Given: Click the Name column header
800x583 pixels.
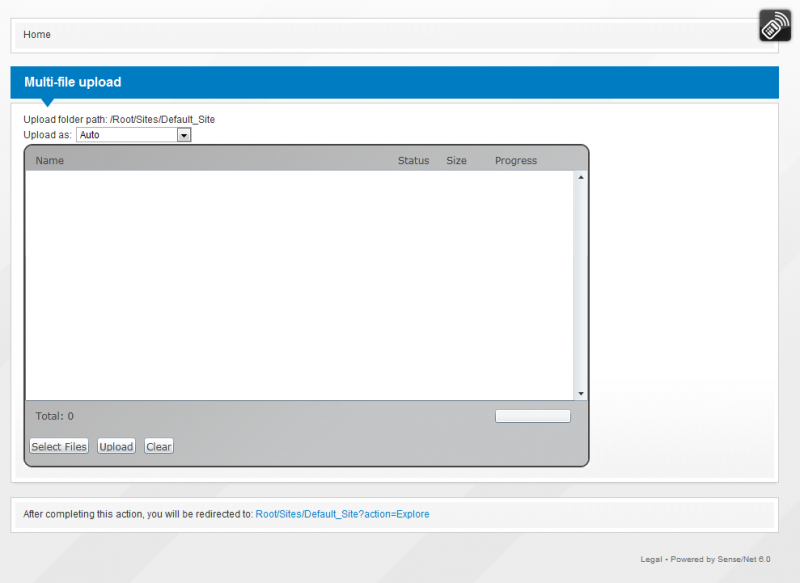Looking at the screenshot, I should [49, 161].
